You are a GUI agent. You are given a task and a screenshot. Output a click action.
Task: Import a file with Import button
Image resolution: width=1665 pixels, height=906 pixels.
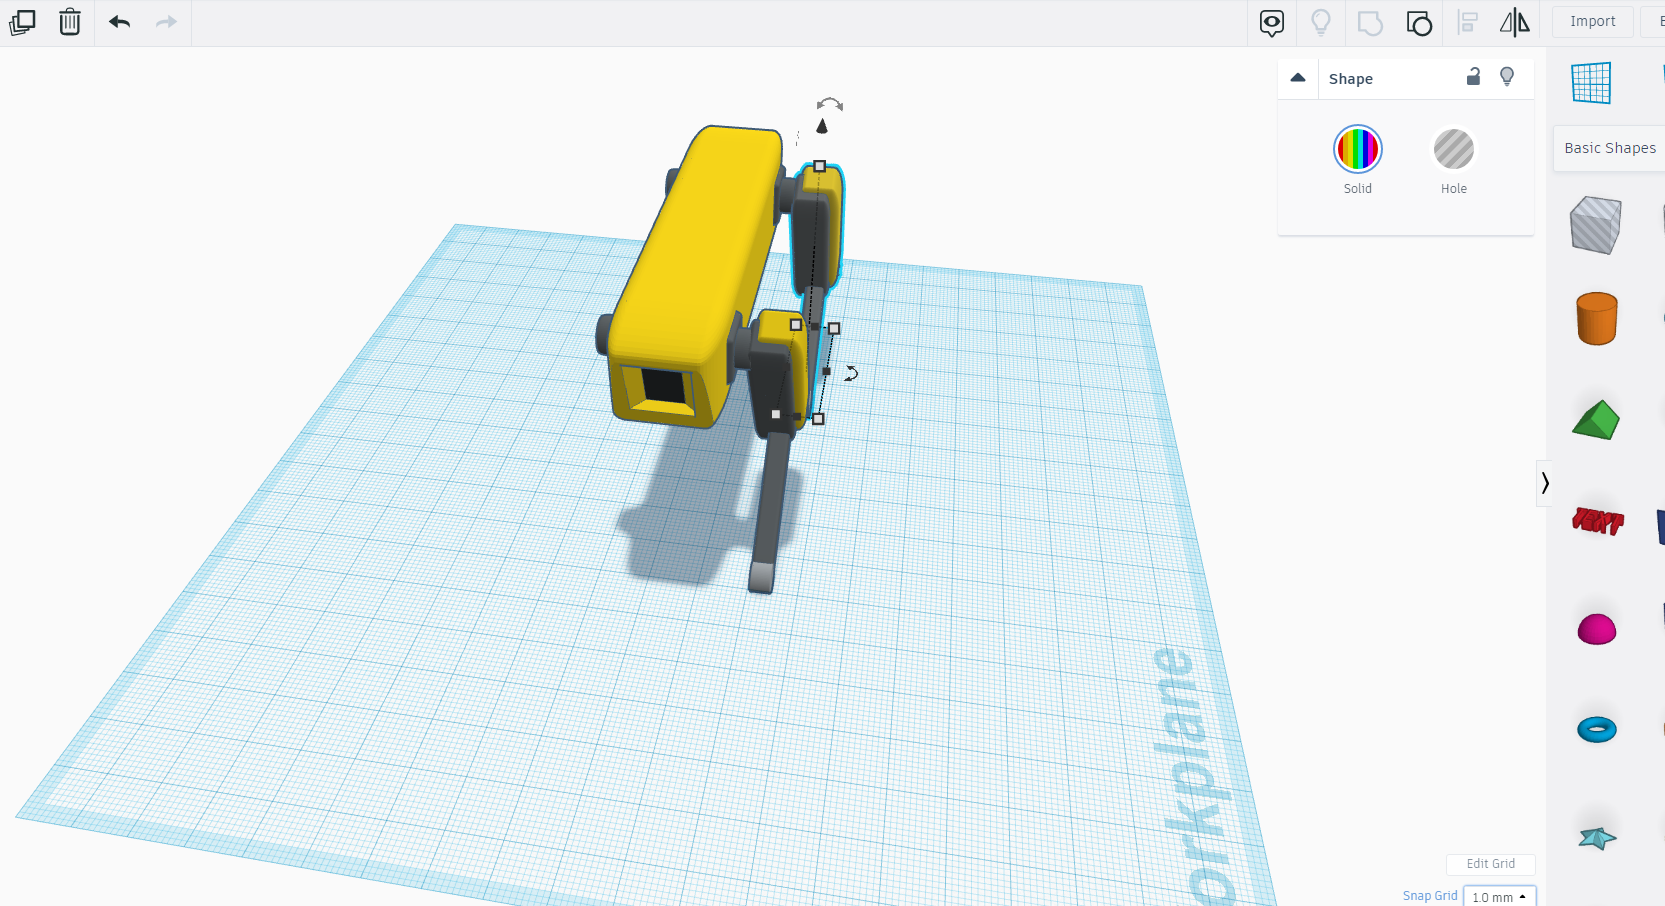click(x=1592, y=21)
